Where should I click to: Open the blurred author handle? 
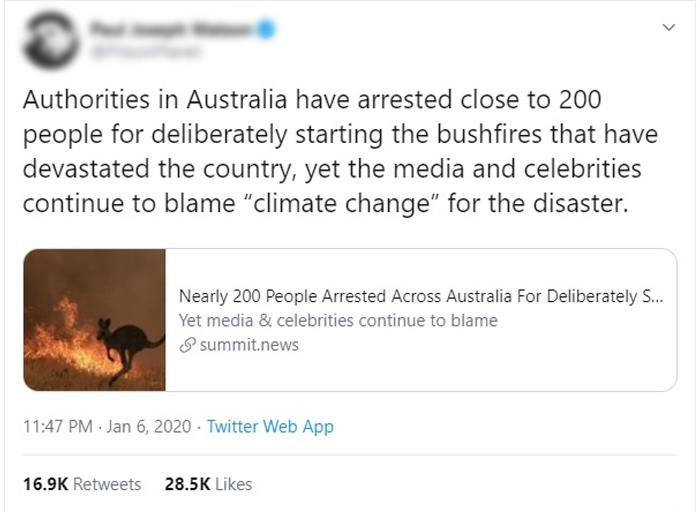[x=146, y=52]
